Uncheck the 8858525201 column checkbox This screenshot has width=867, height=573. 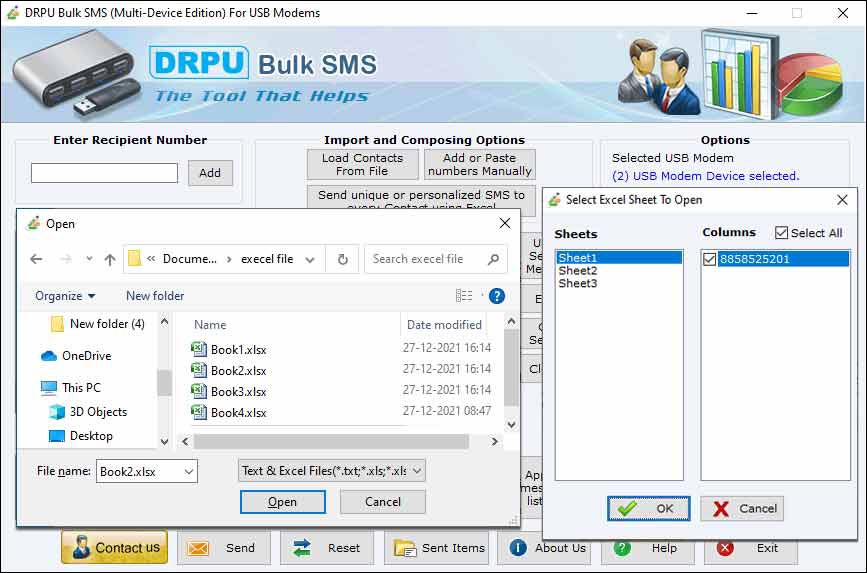coord(709,259)
